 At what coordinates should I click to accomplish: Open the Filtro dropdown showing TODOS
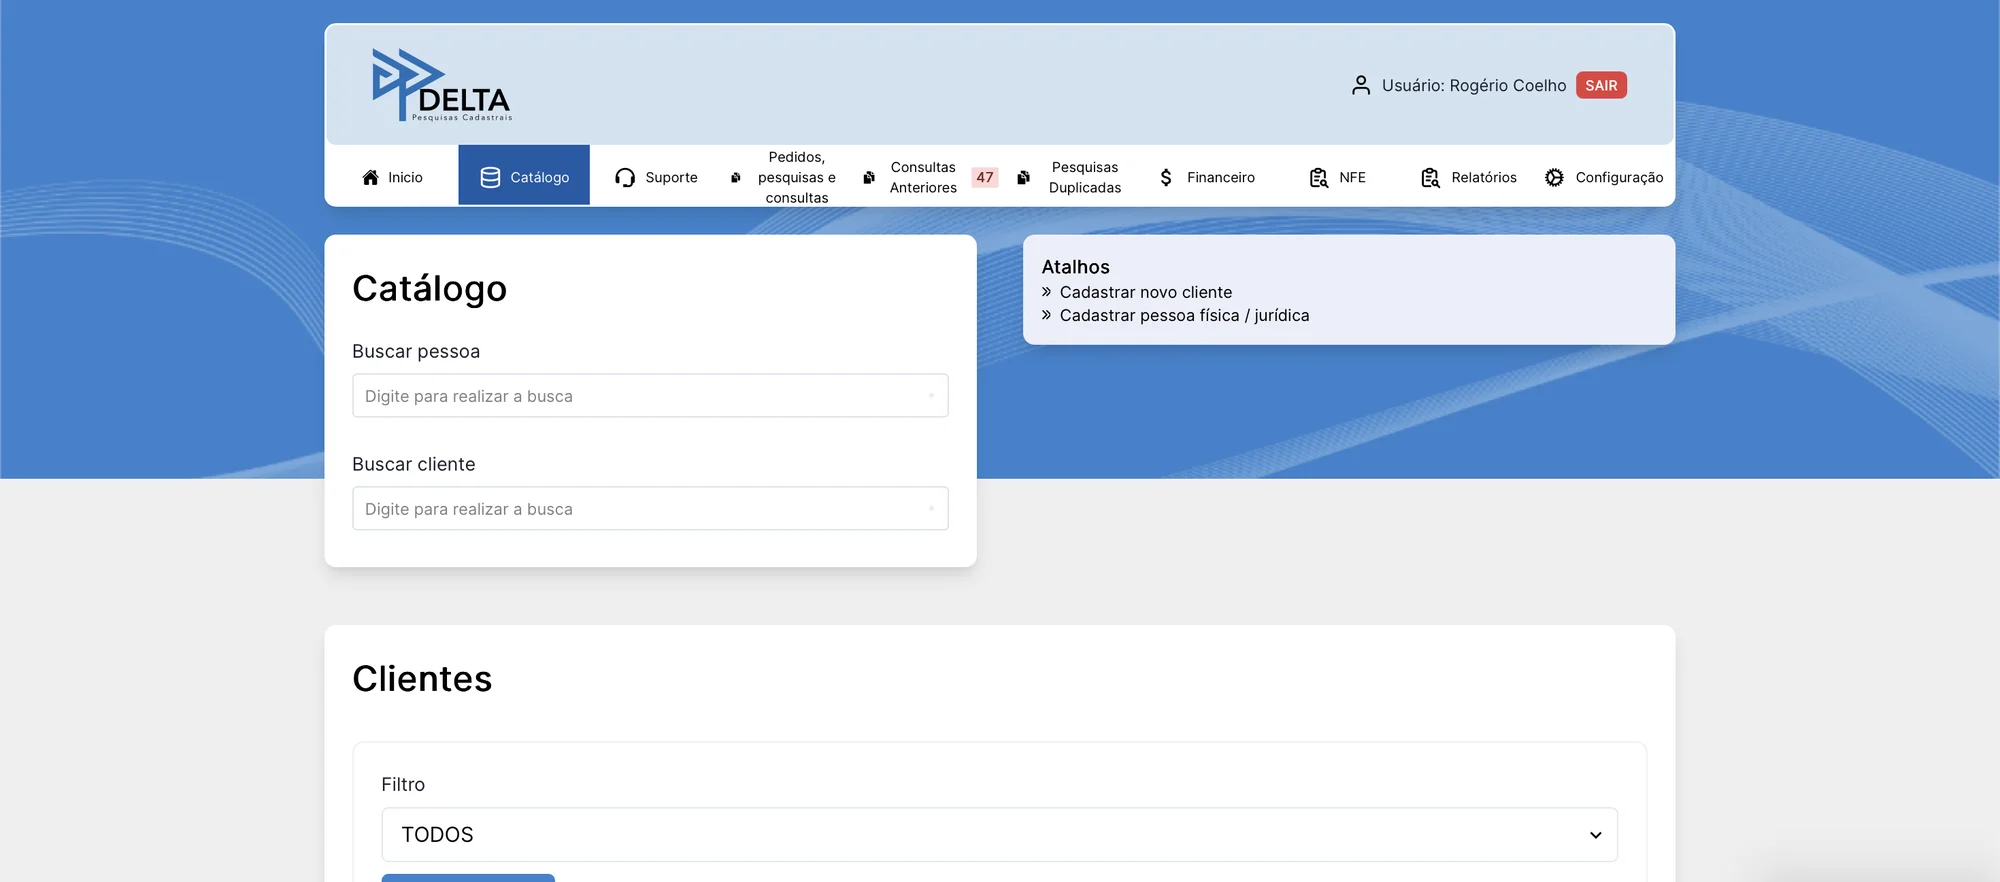(x=1000, y=834)
